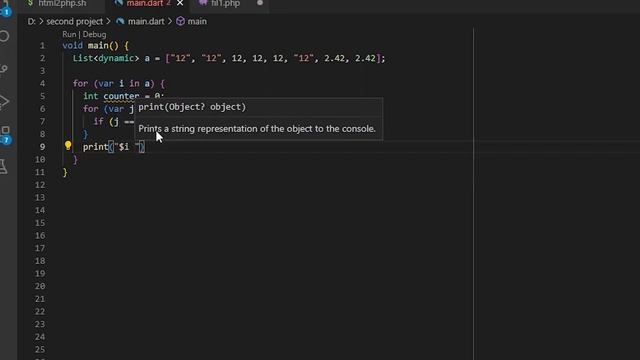Screen dimensions: 640x360
Task: Select 'second project' in the breadcrumb
Action: point(74,21)
